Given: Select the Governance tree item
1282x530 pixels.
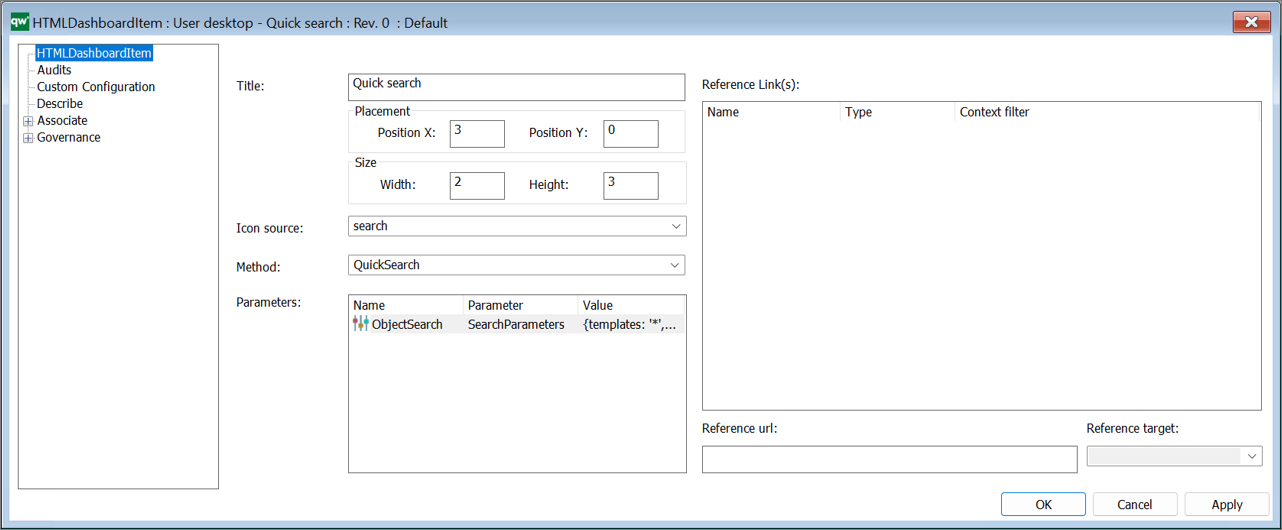Looking at the screenshot, I should point(69,138).
